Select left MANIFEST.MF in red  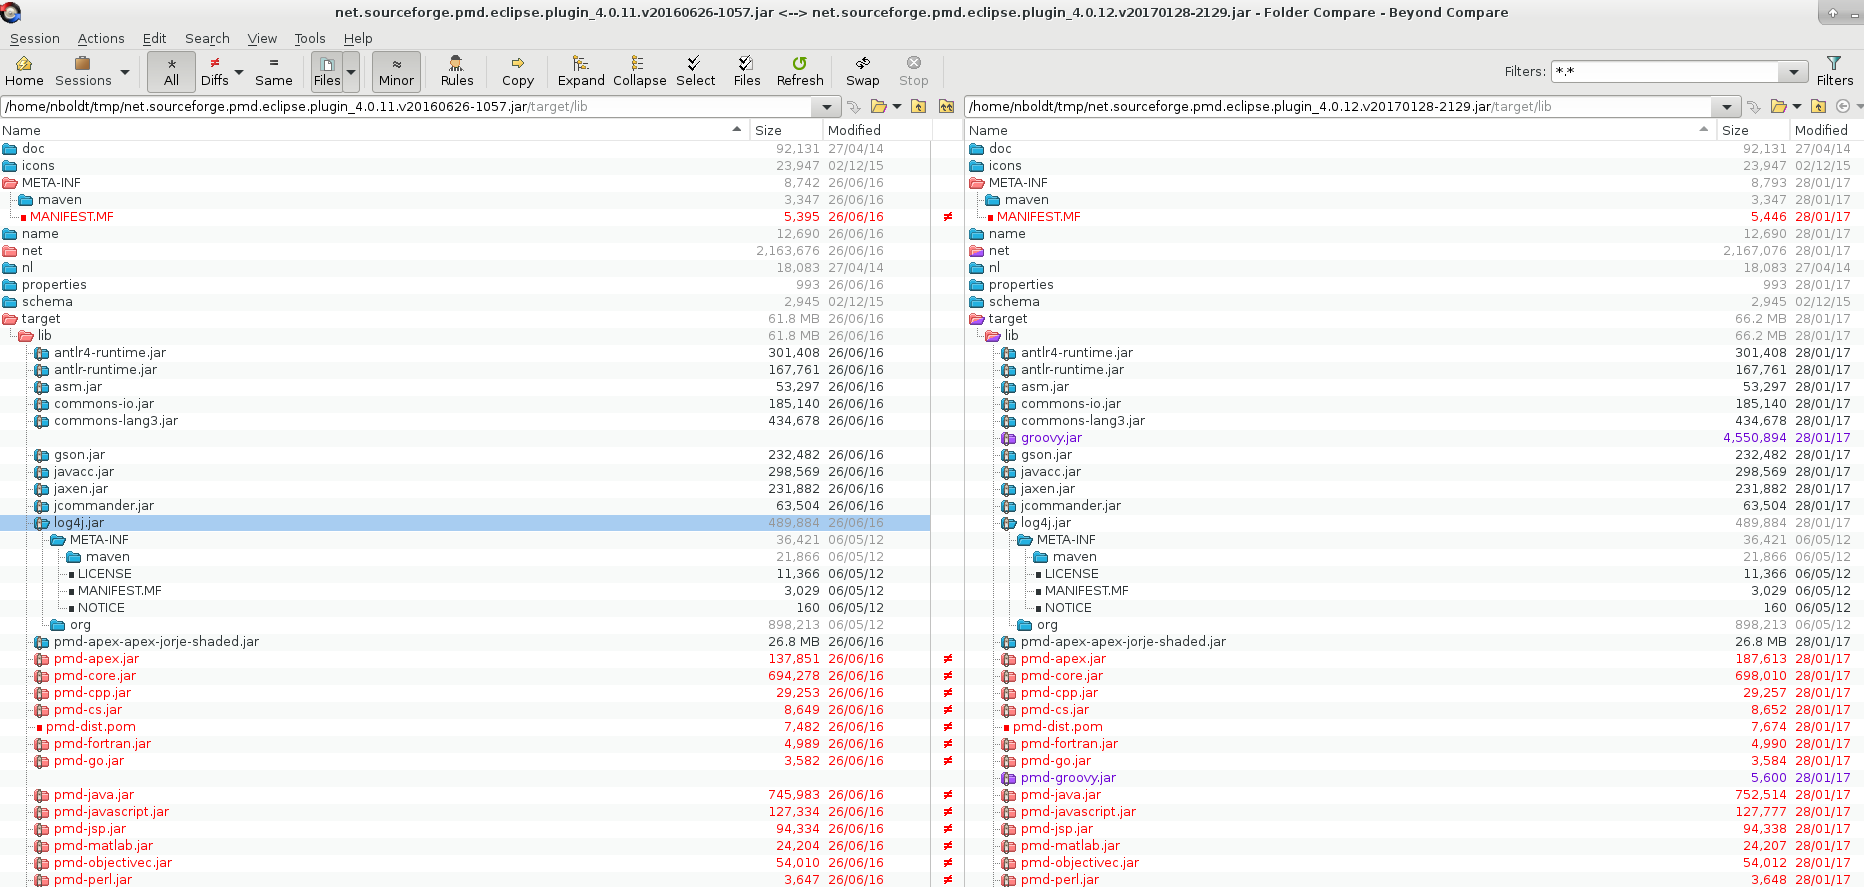coord(72,217)
